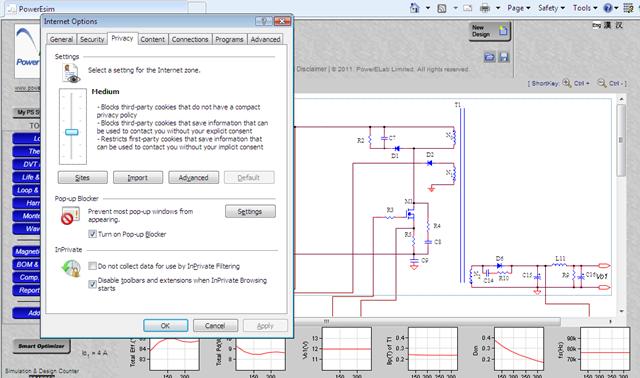The image size is (640, 378).
Task: Zoom out the schematic with magnifier minus icon
Action: point(602,83)
